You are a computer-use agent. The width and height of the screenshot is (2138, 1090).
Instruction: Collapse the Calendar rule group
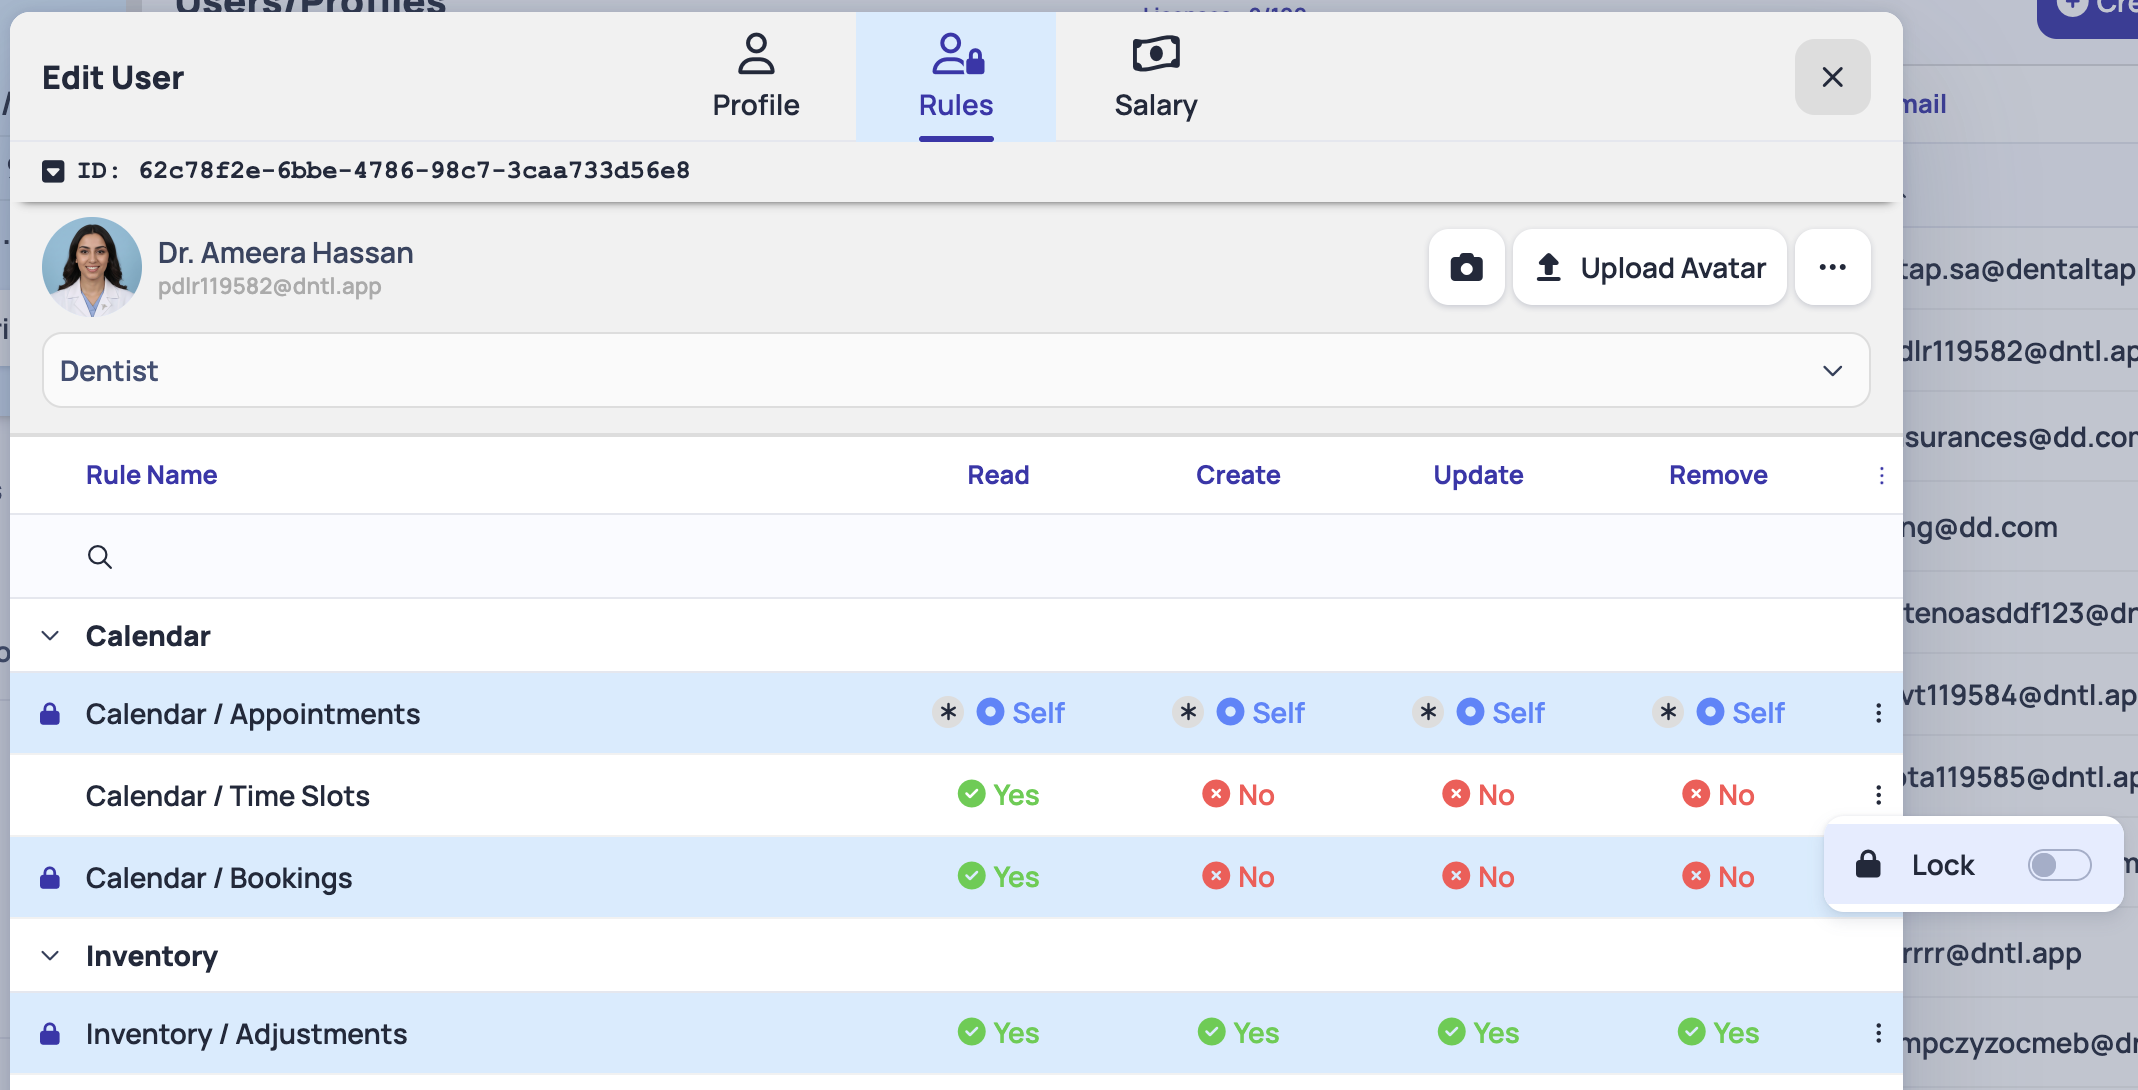pos(50,636)
